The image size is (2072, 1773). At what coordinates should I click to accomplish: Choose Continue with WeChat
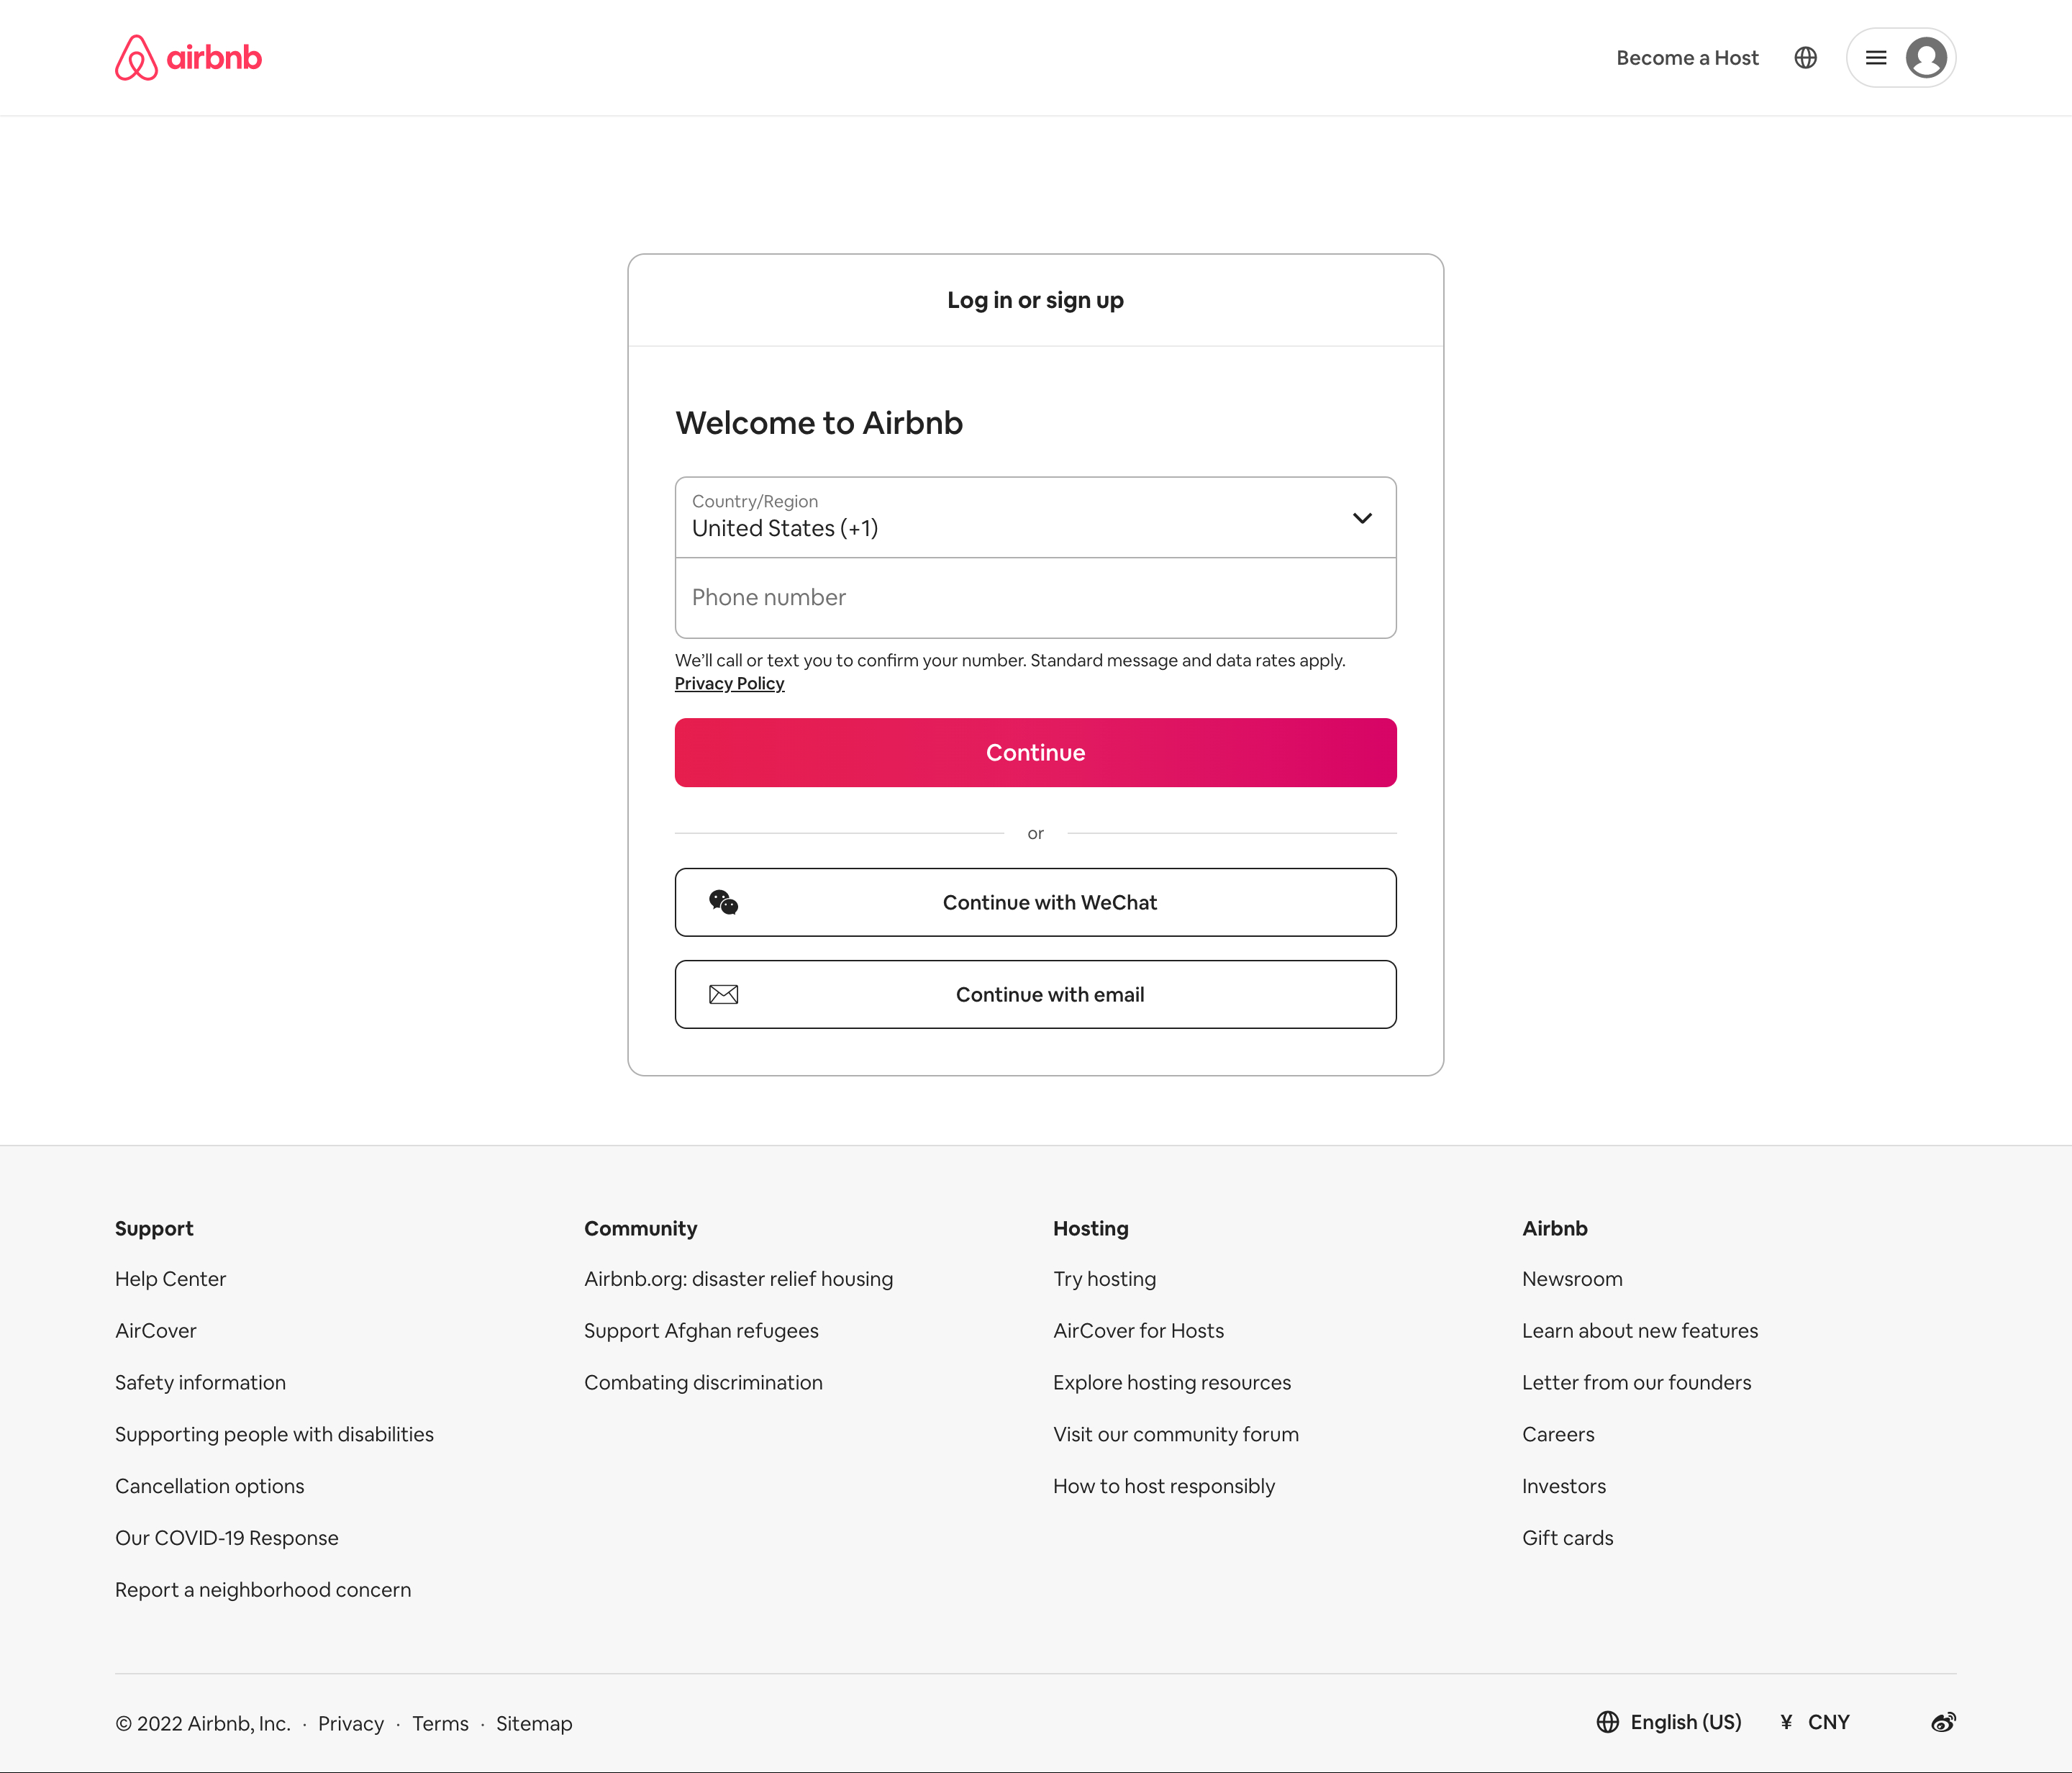(x=1035, y=902)
